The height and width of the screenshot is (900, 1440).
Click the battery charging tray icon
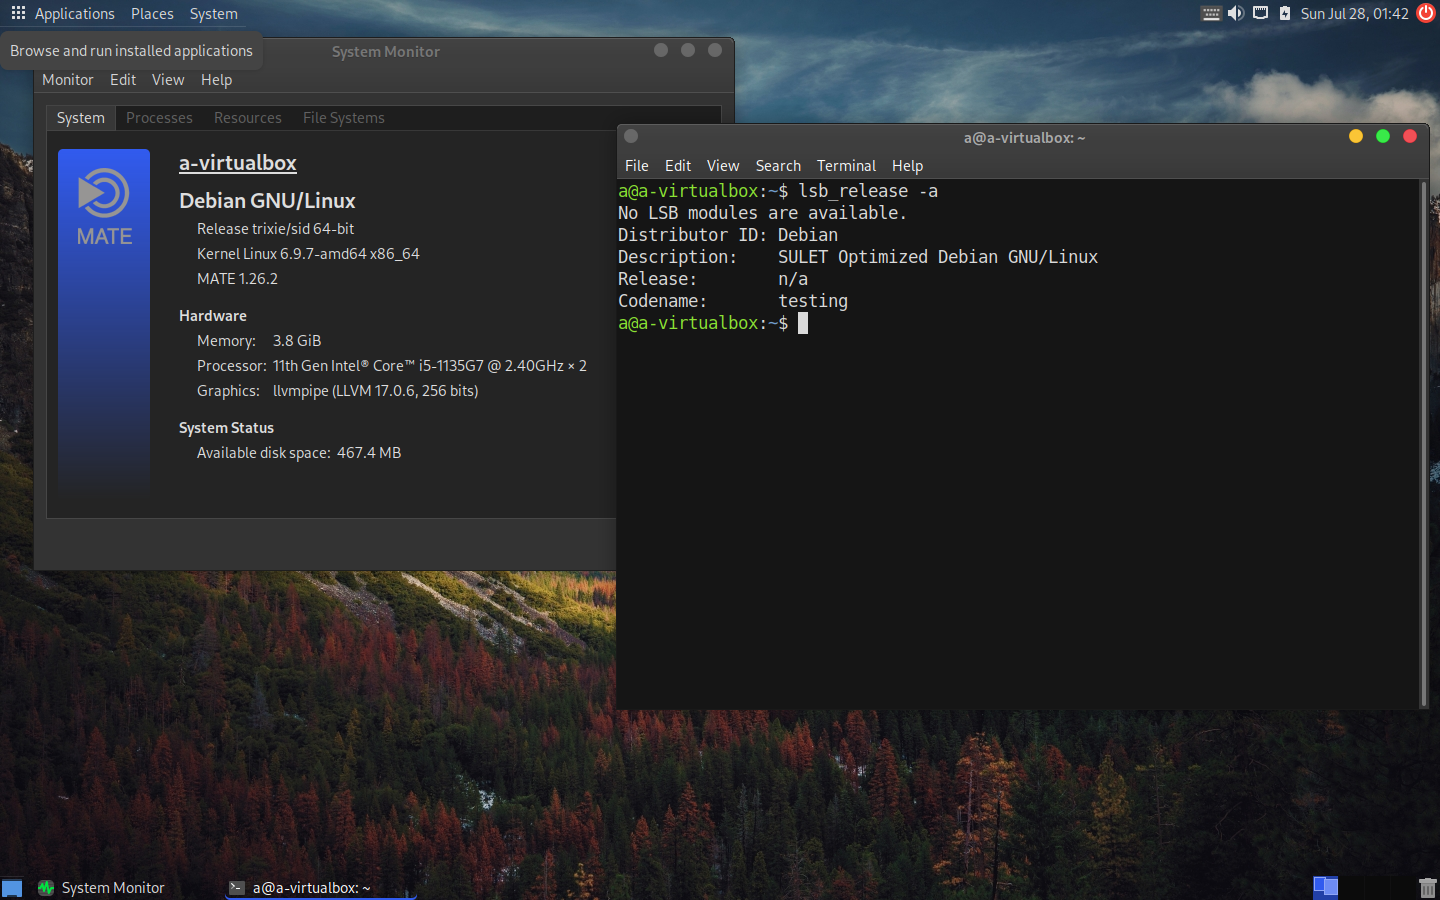point(1285,14)
